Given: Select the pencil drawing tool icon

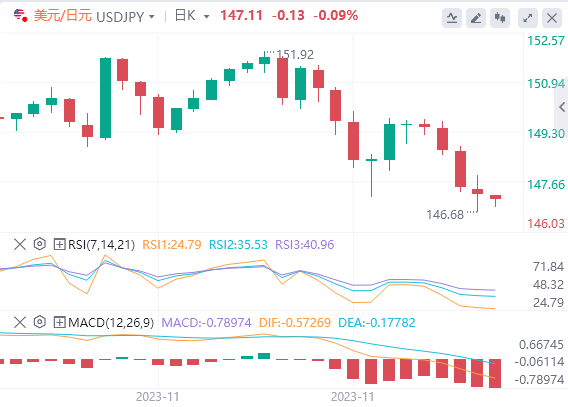Looking at the screenshot, I should click(x=476, y=18).
